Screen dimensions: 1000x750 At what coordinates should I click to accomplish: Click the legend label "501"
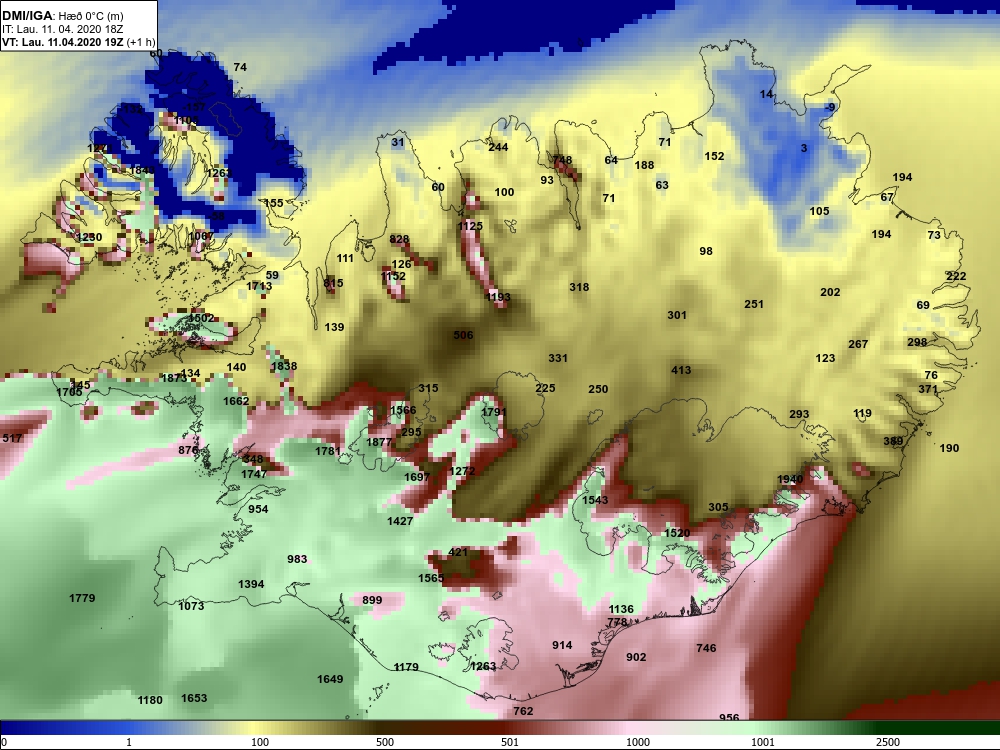point(510,742)
